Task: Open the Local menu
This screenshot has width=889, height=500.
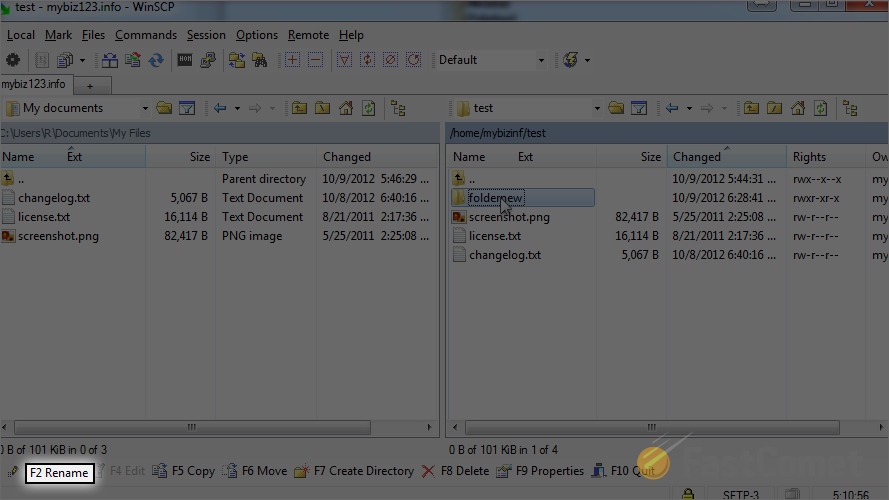Action: 21,35
